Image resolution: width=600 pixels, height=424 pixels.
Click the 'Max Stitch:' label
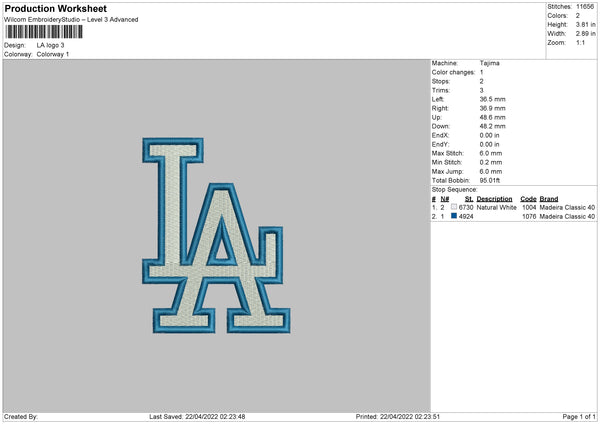pyautogui.click(x=448, y=153)
